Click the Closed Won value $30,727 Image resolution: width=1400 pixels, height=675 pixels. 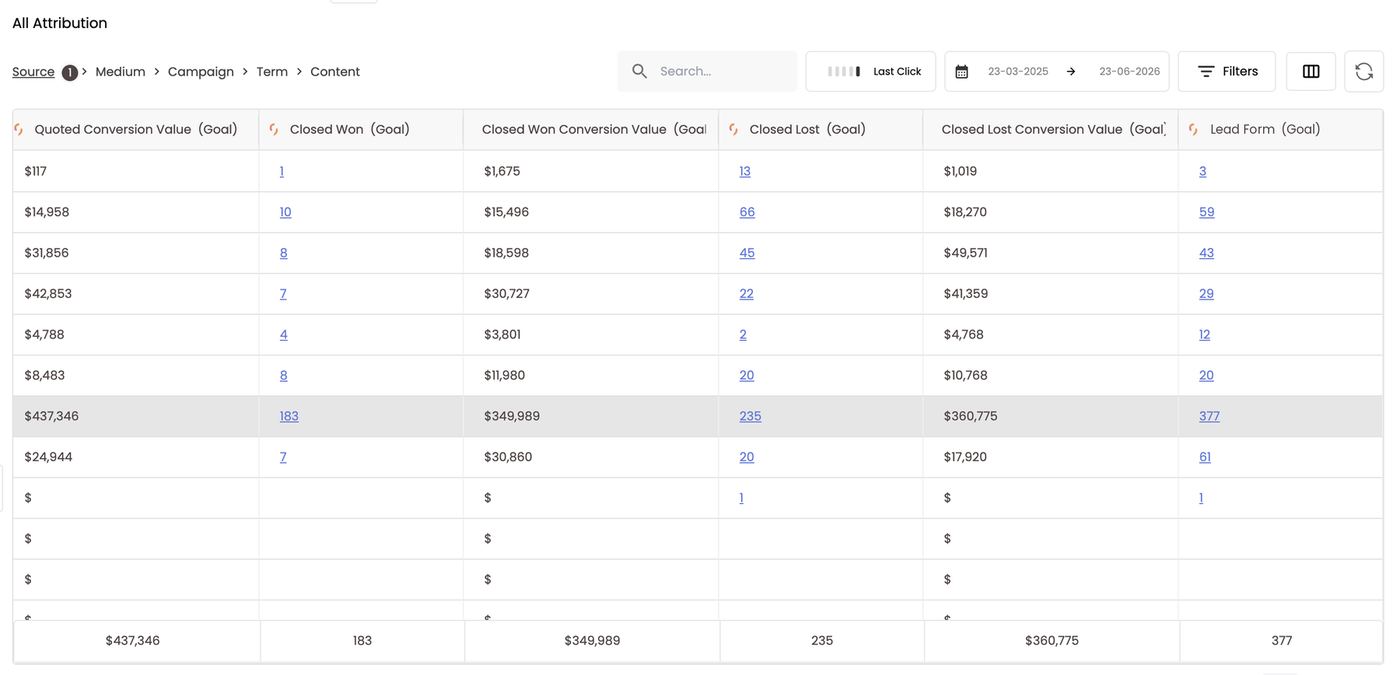[507, 294]
